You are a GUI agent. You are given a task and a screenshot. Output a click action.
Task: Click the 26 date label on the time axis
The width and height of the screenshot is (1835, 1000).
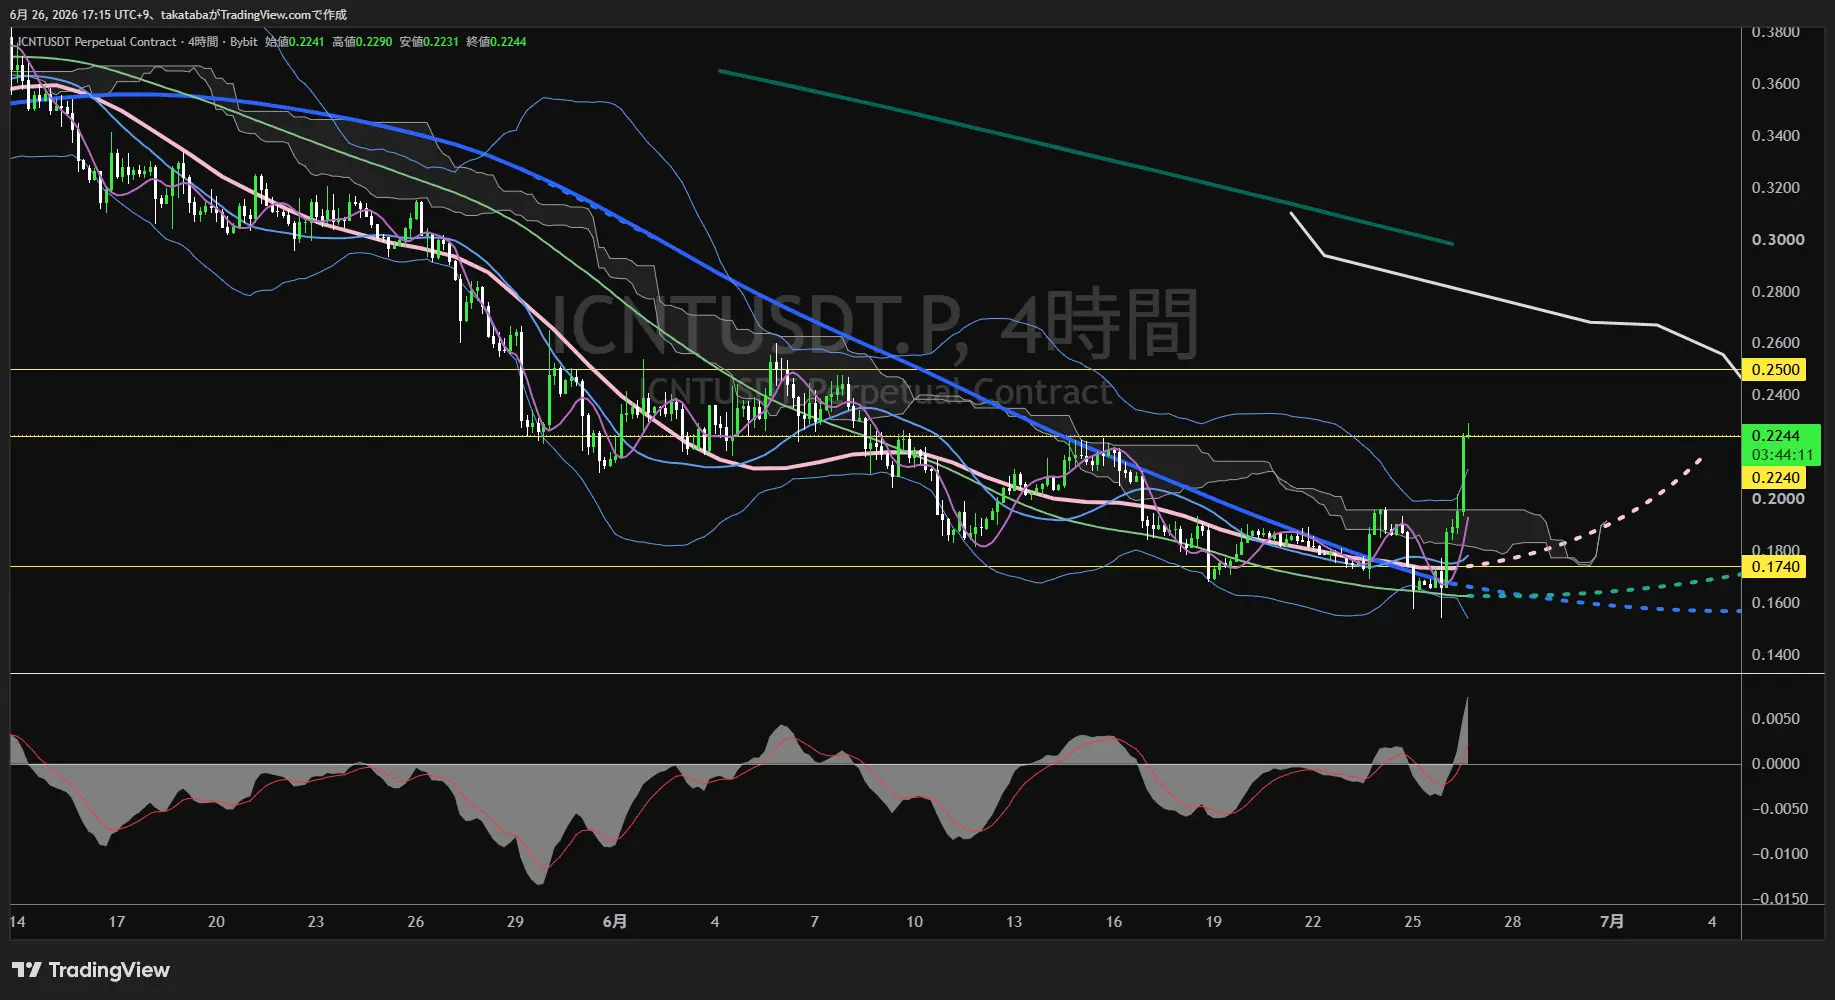tap(416, 922)
